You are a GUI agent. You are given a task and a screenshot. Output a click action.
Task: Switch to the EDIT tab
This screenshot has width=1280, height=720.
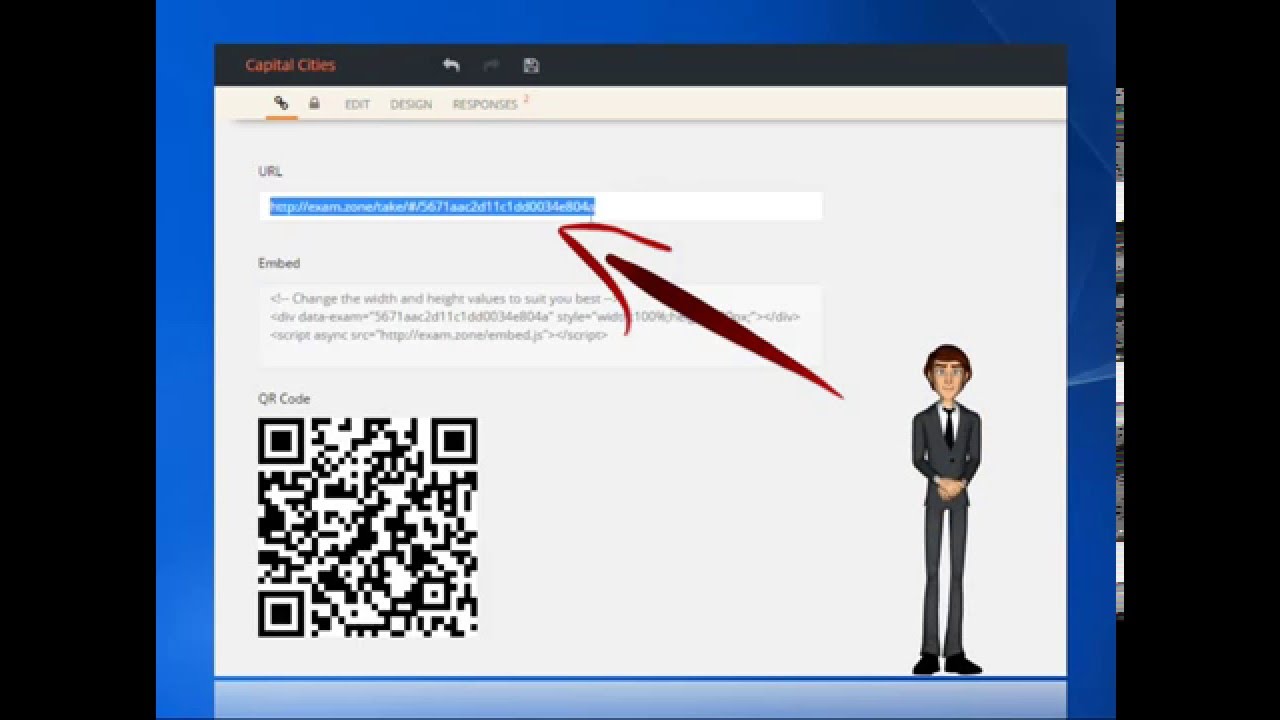tap(357, 104)
